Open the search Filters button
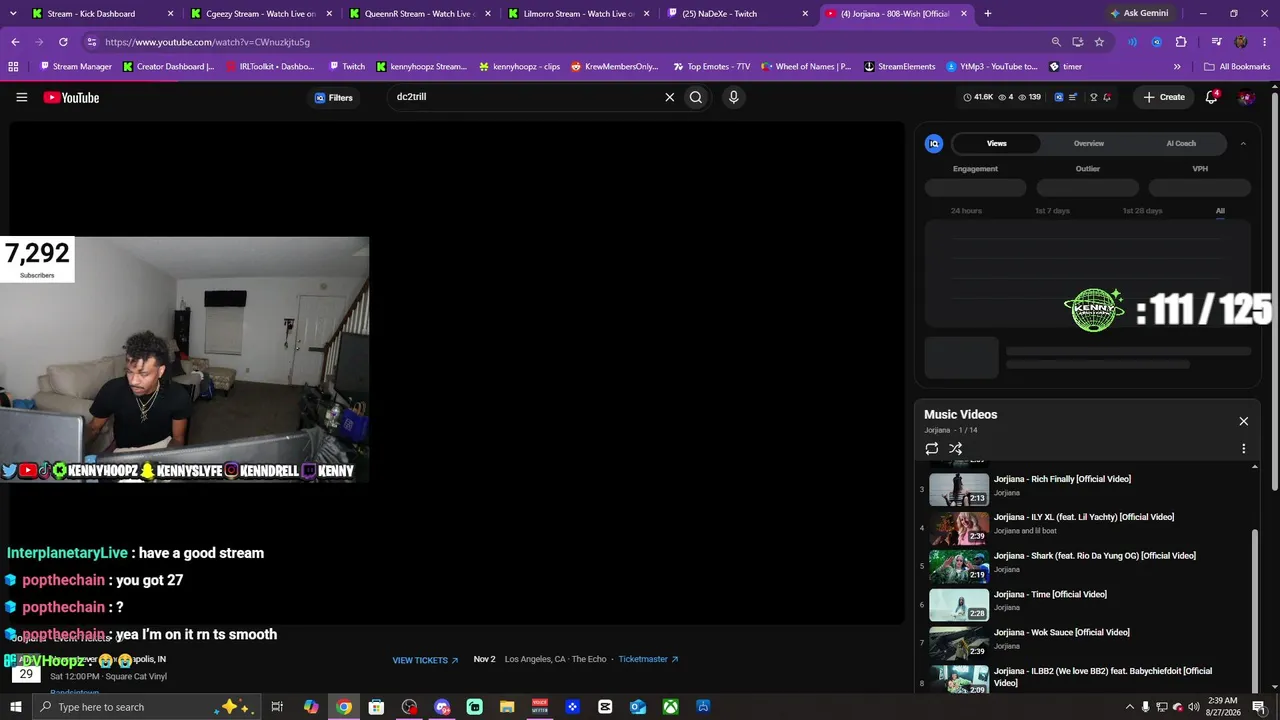1280x720 pixels. click(334, 97)
